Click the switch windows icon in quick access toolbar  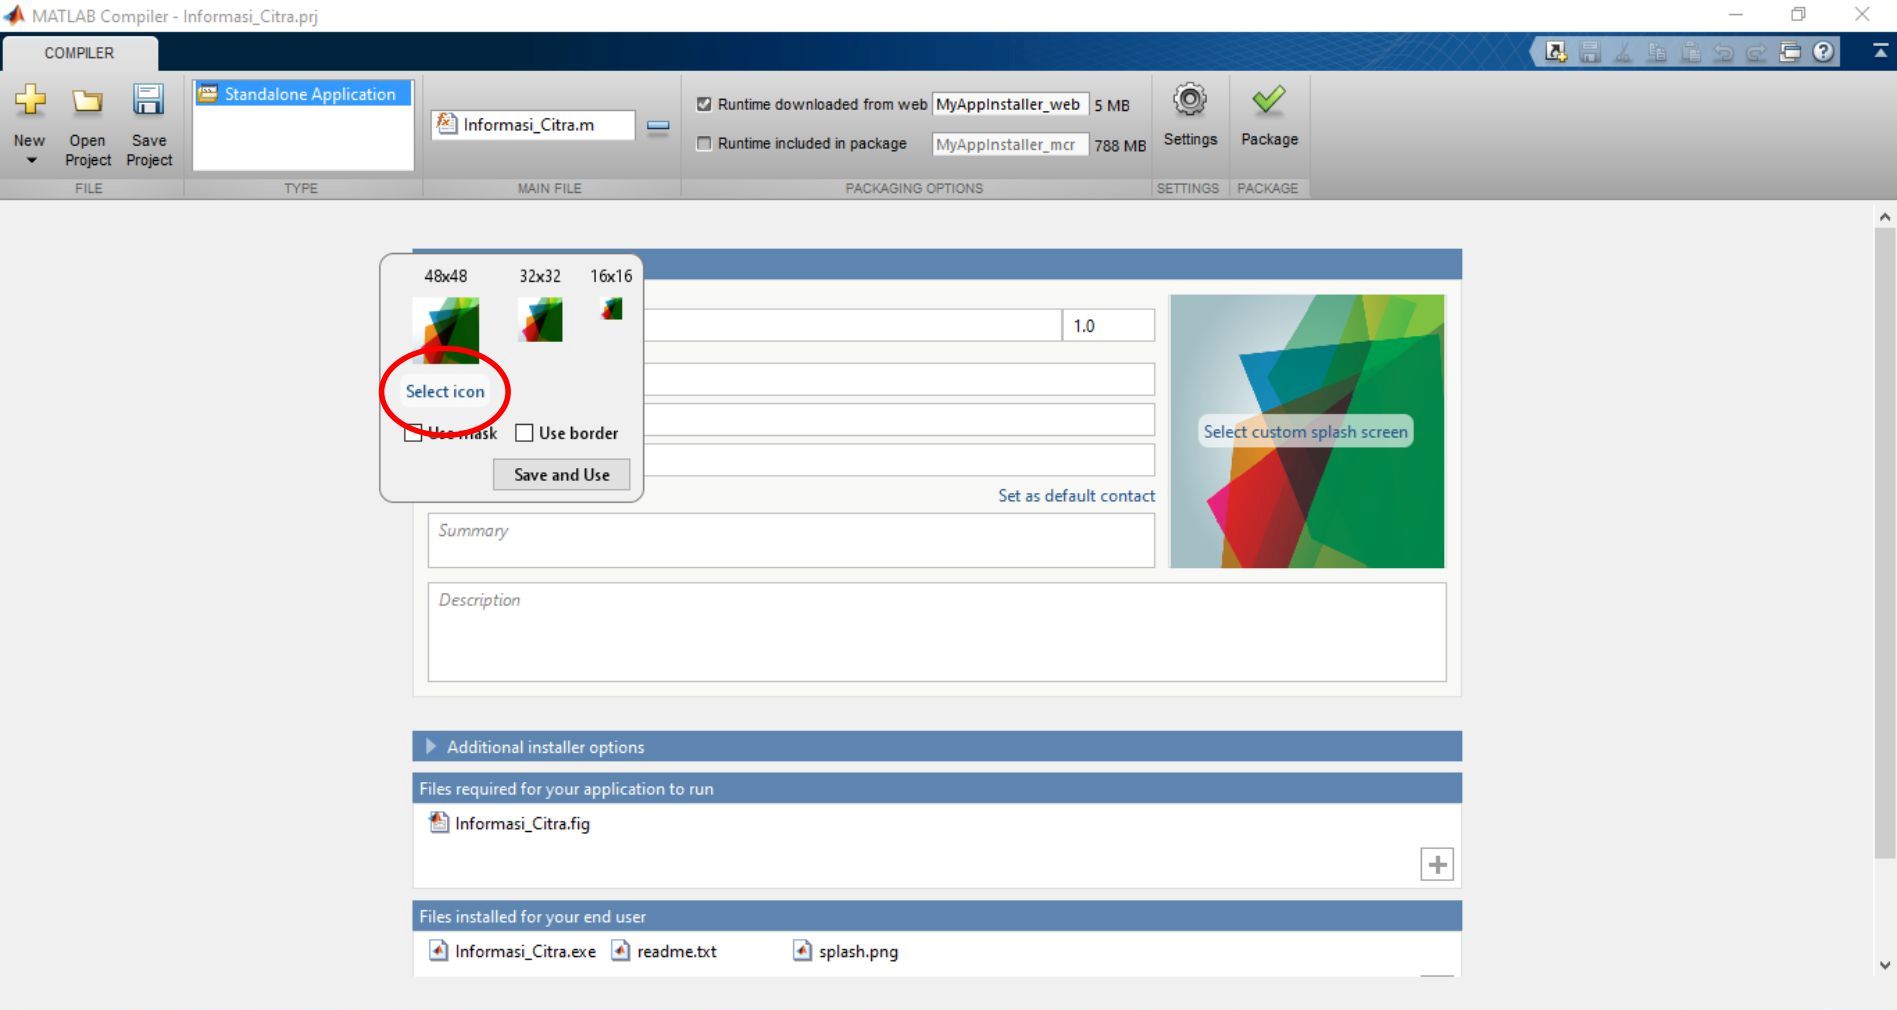[1790, 52]
